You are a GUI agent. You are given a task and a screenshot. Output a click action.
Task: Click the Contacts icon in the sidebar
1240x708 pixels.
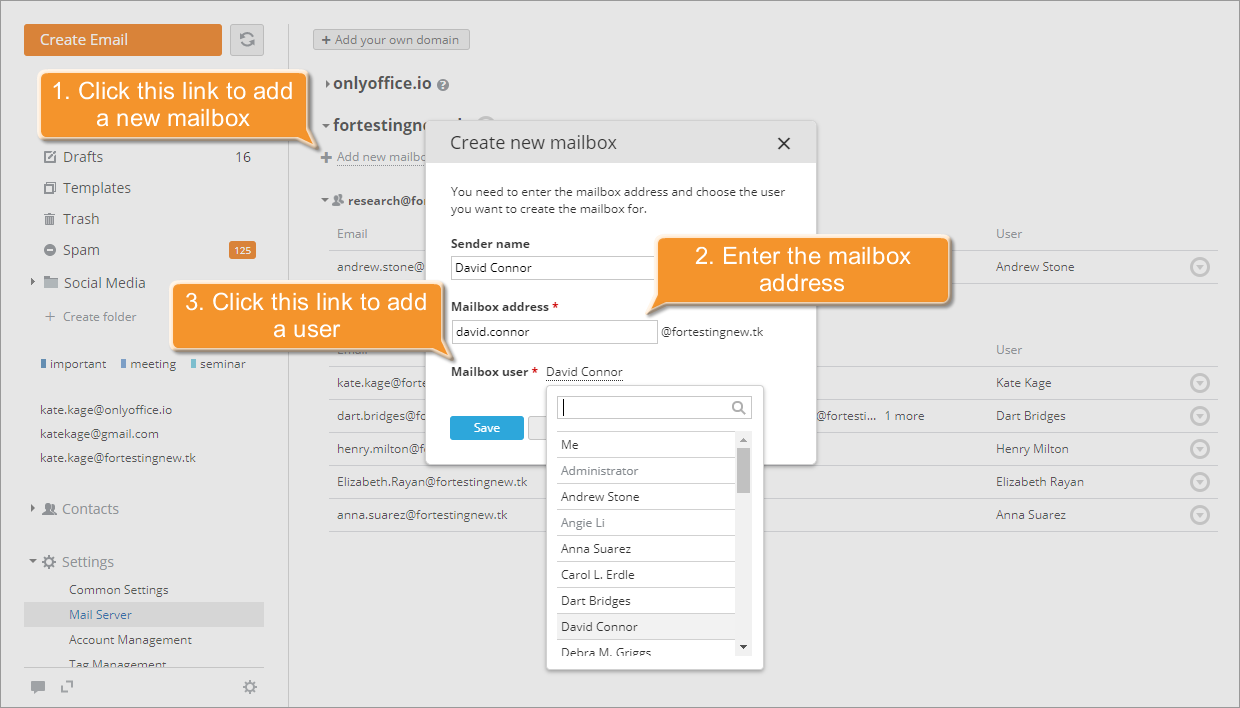pyautogui.click(x=48, y=508)
